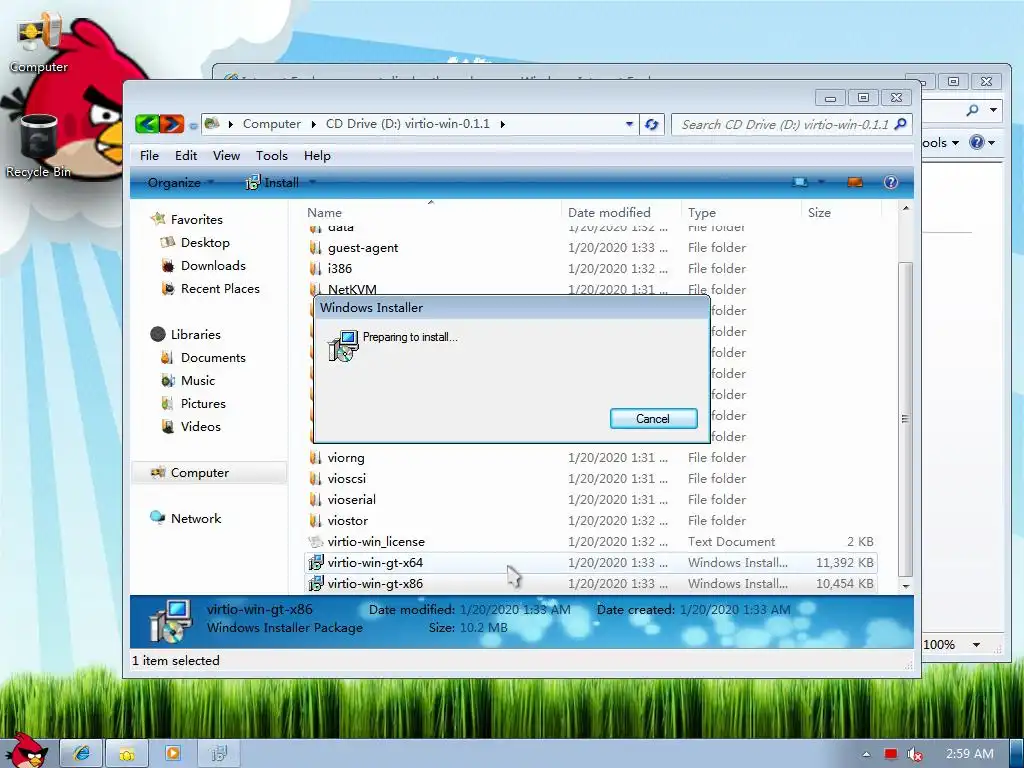Expand the address bar history dropdown
The image size is (1024, 768).
[x=629, y=123]
